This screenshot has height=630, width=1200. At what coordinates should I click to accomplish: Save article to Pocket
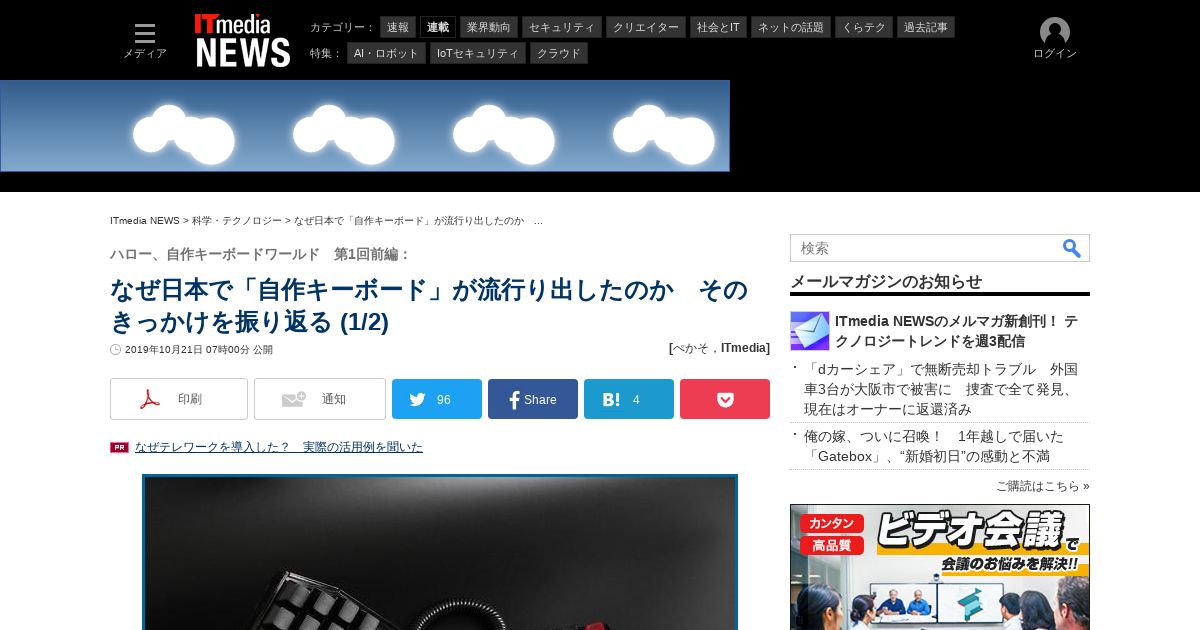tap(725, 399)
